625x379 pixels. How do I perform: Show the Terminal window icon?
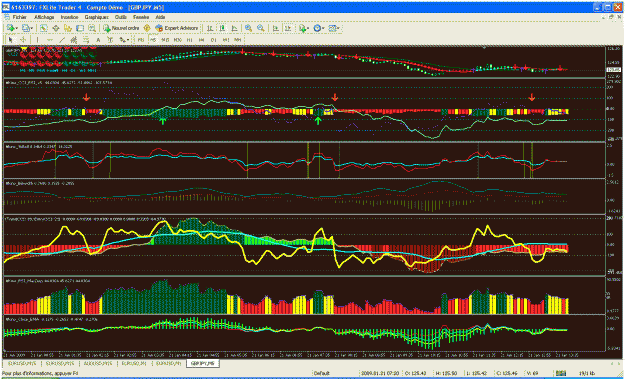click(80, 28)
